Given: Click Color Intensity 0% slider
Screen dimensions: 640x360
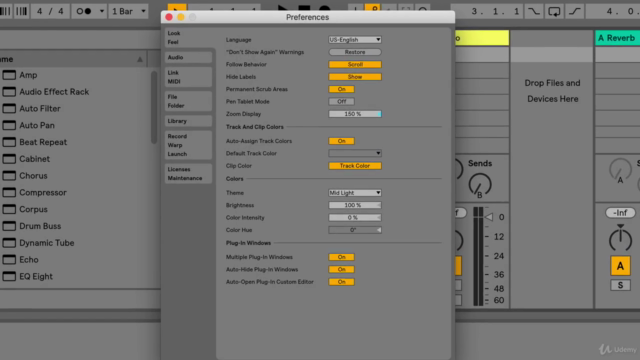Looking at the screenshot, I should click(x=355, y=218).
